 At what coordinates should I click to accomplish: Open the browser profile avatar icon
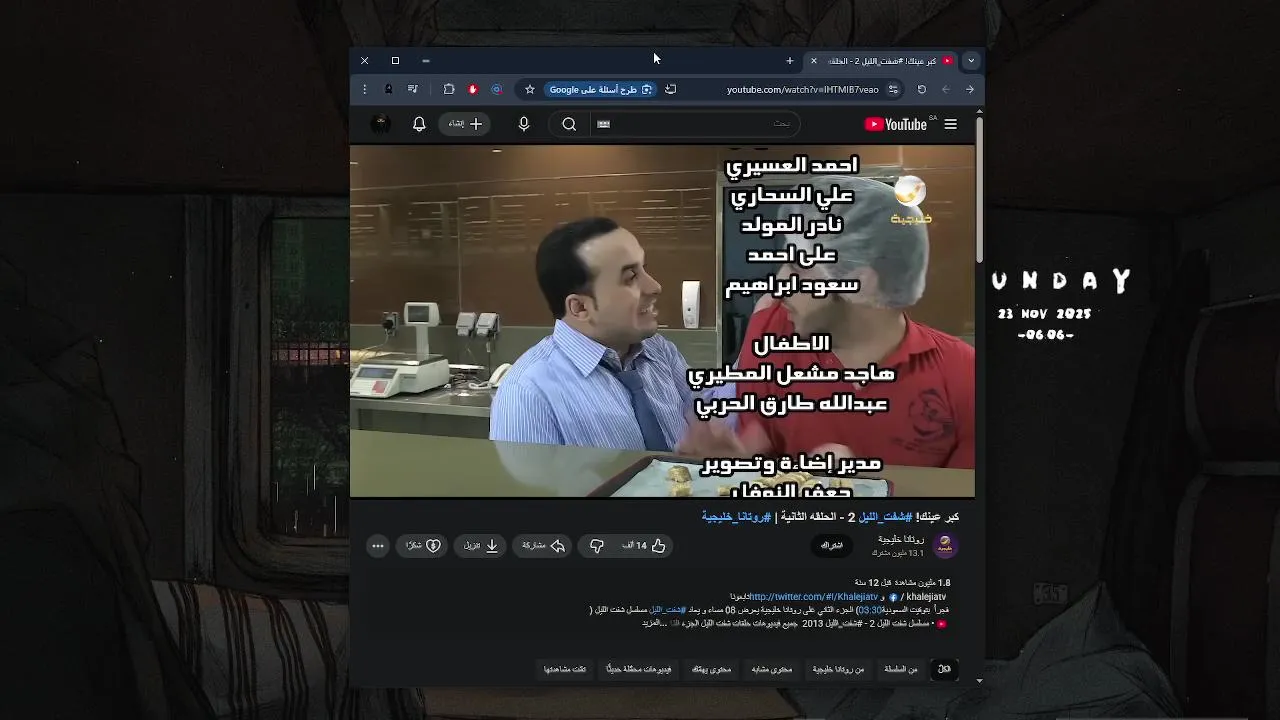coord(388,89)
